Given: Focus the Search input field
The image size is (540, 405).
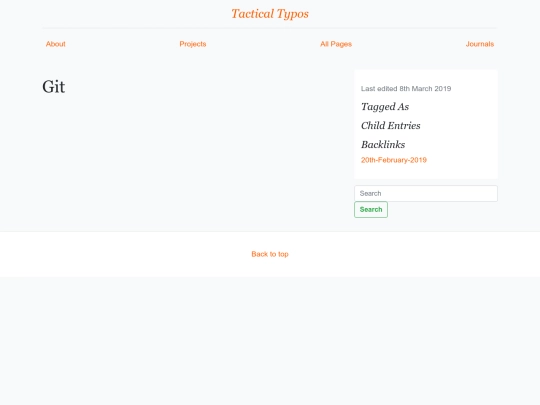Looking at the screenshot, I should (x=426, y=194).
